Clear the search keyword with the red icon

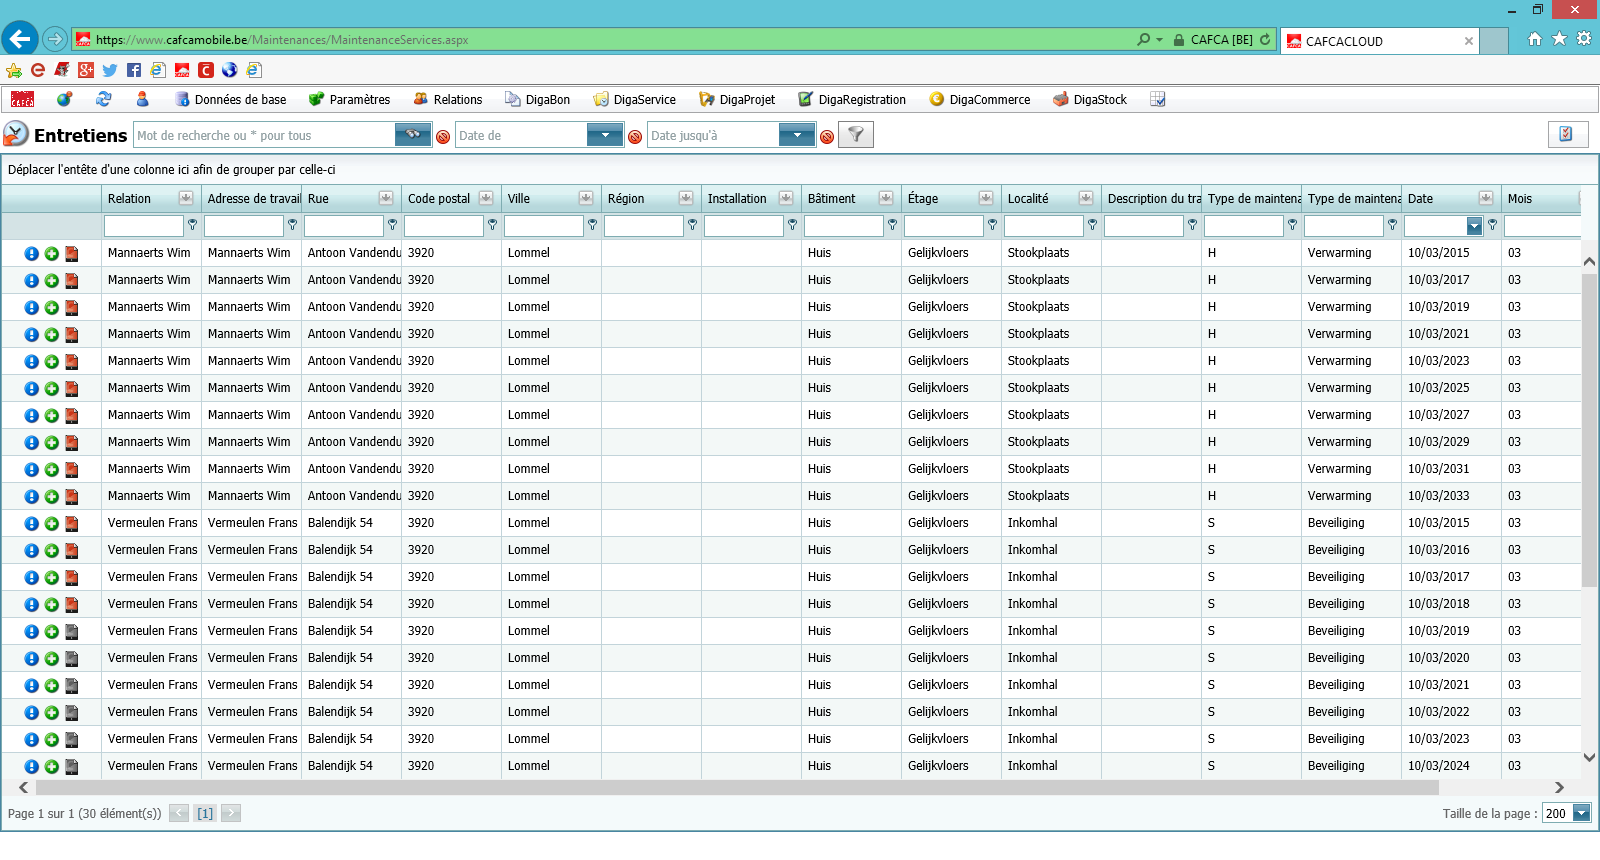[x=443, y=137]
